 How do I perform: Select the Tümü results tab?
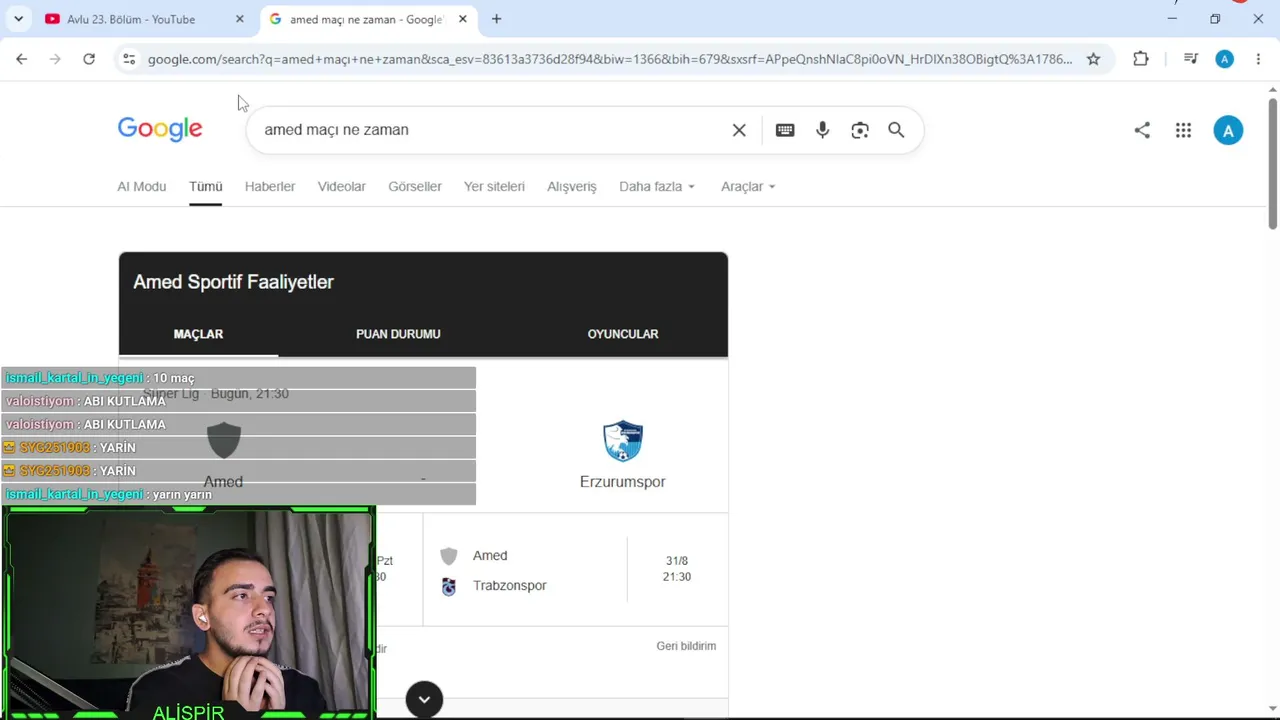tap(205, 186)
